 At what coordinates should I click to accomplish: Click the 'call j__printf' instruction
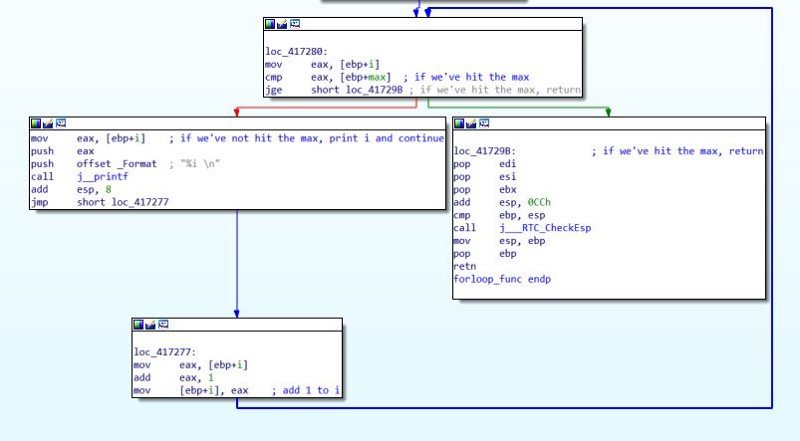pyautogui.click(x=80, y=177)
